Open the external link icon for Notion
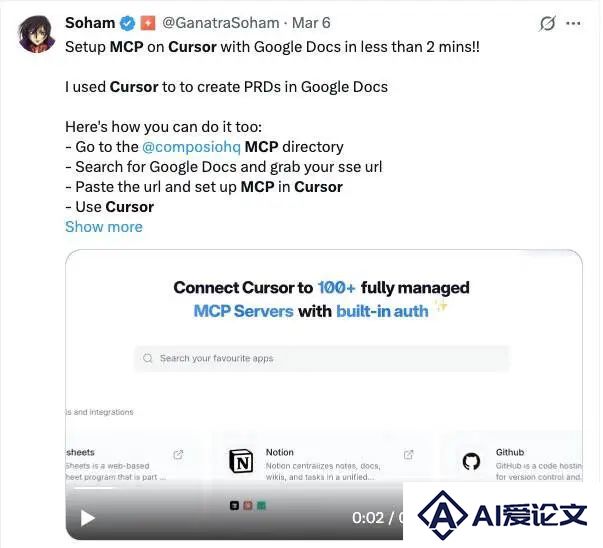This screenshot has height=548, width=603. click(408, 455)
